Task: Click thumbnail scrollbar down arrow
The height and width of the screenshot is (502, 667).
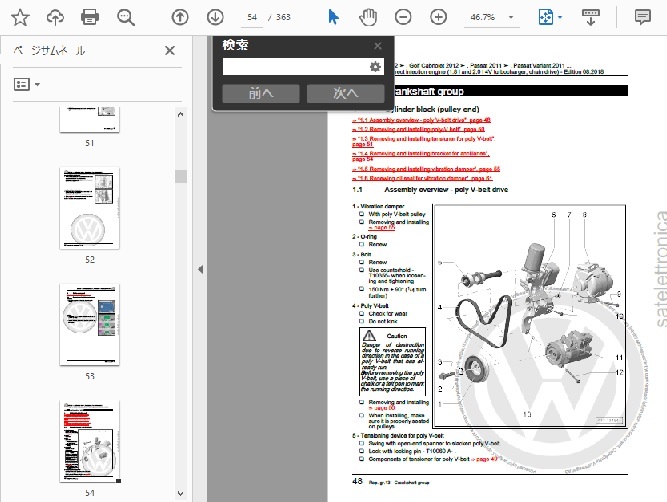Action: (180, 493)
